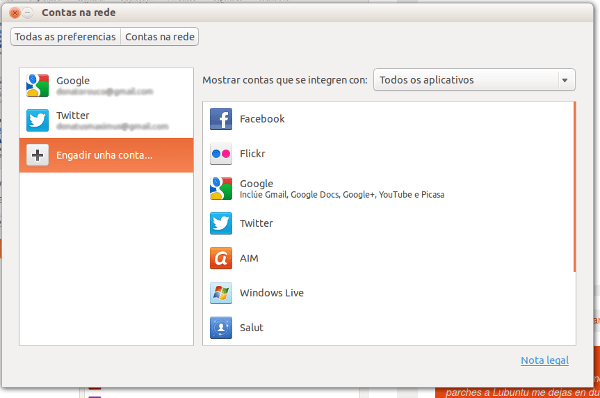
Task: Choose the Windows Live provider label
Action: [x=272, y=293]
